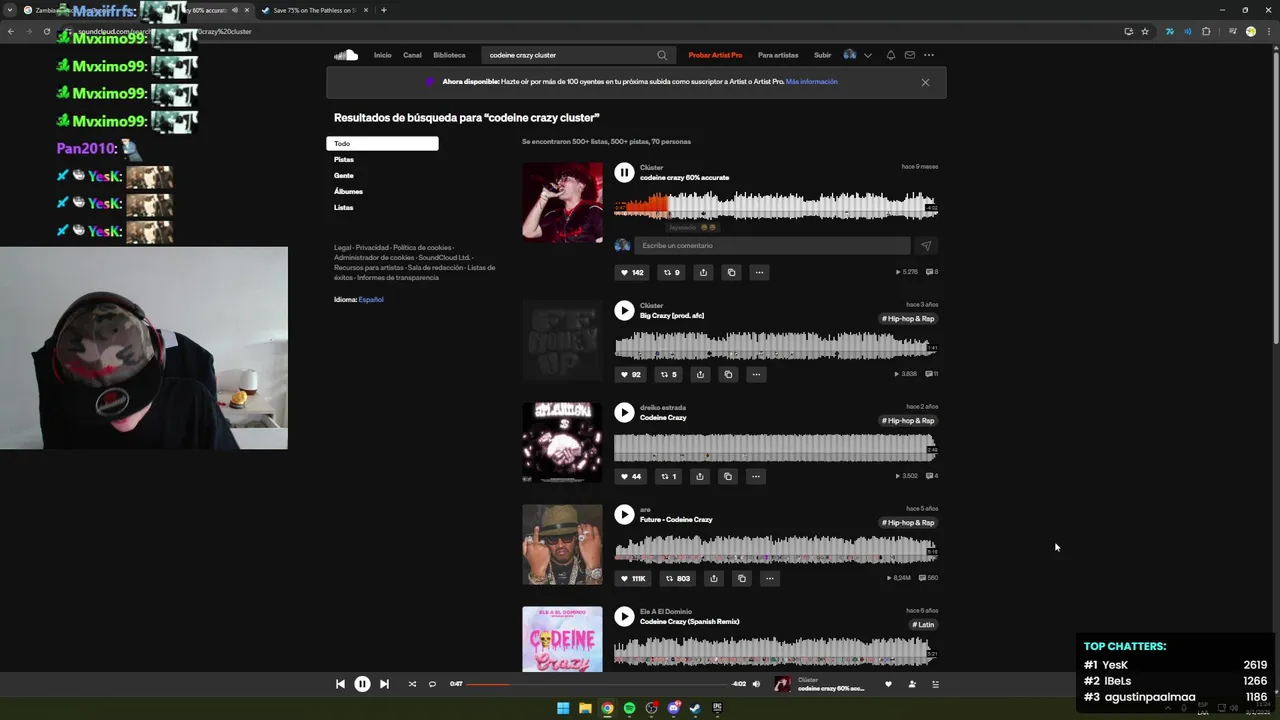This screenshot has width=1280, height=720.
Task: Seek on the bottom player progress bar
Action: pyautogui.click(x=598, y=684)
